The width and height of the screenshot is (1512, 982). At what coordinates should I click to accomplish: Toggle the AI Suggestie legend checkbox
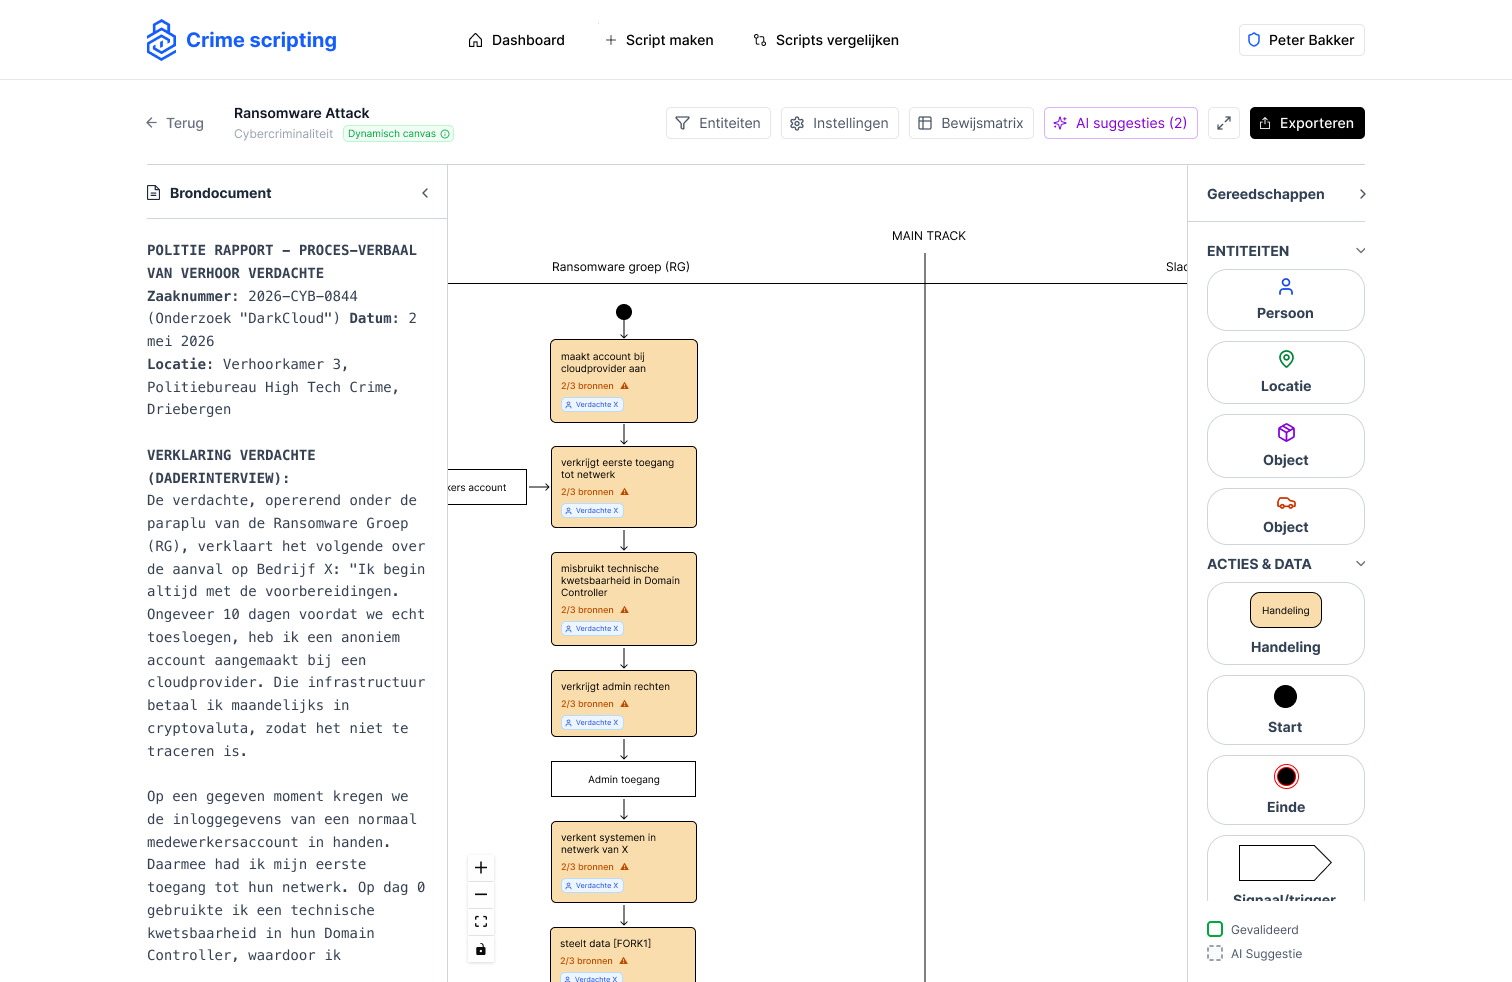tap(1215, 954)
